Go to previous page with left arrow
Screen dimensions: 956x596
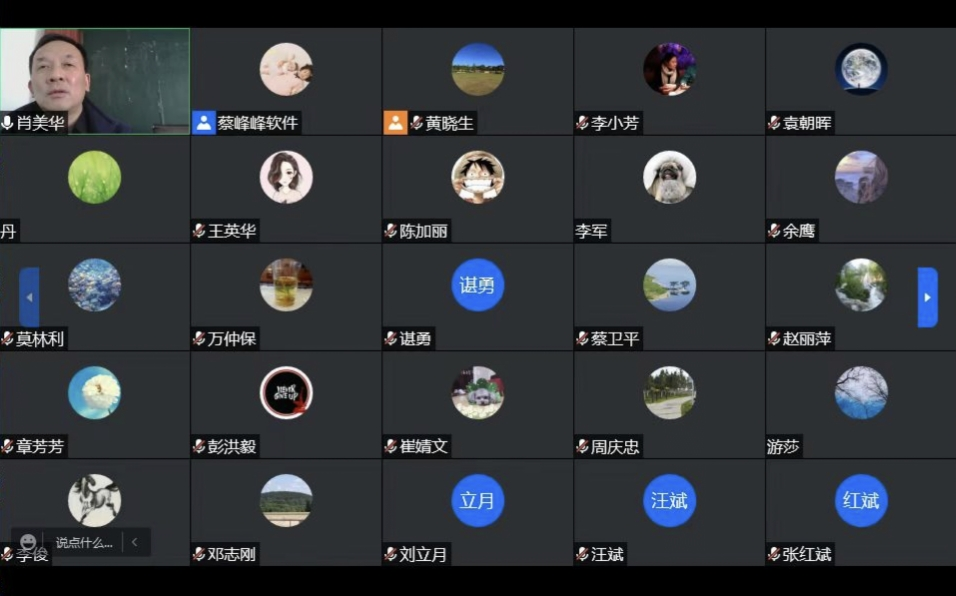29,297
